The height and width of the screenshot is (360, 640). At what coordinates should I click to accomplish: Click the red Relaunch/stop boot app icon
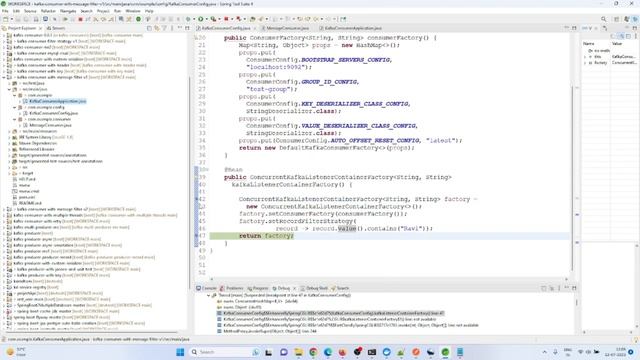pos(226,19)
